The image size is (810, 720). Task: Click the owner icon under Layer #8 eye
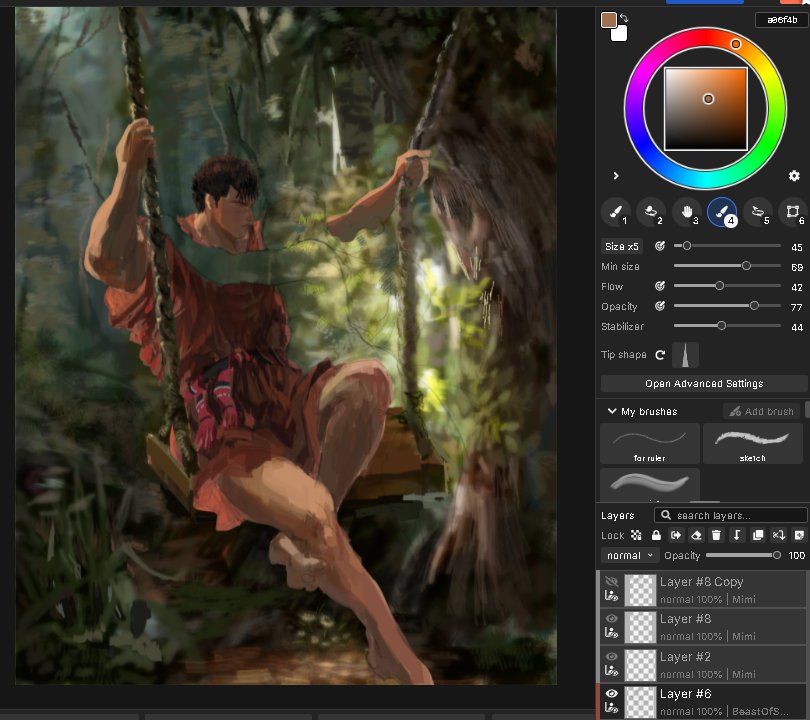point(612,633)
